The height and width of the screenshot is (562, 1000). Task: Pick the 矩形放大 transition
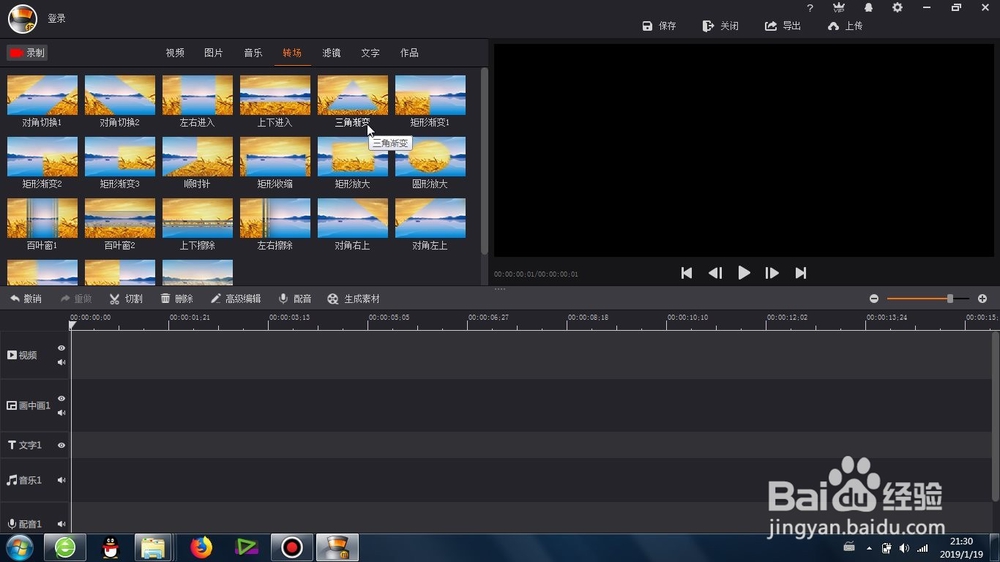(x=353, y=156)
